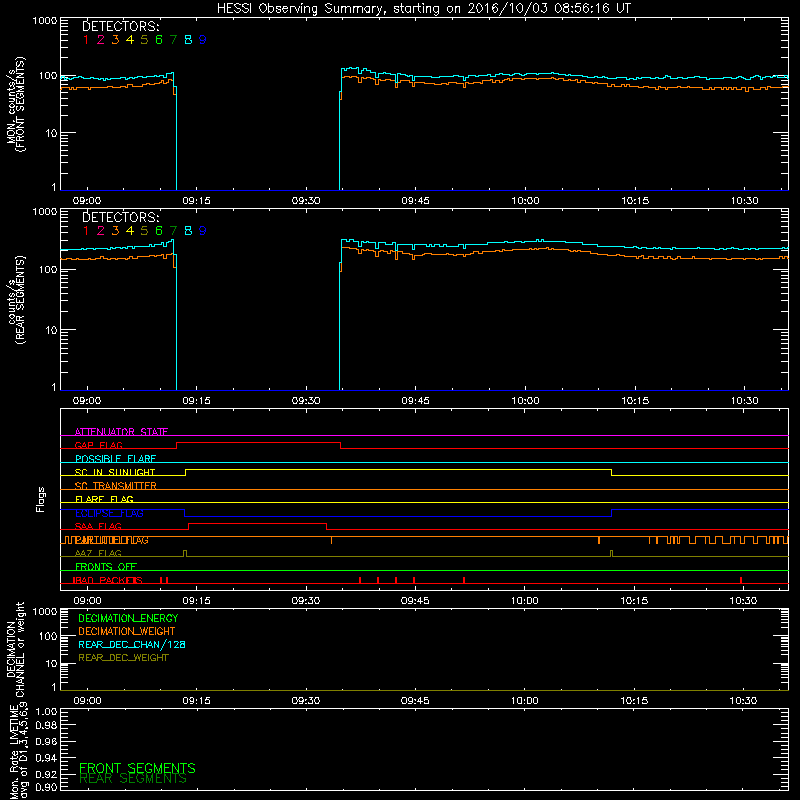800x800 pixels.
Task: Click the 10:30 tick in the rear segments plot
Action: [x=744, y=401]
